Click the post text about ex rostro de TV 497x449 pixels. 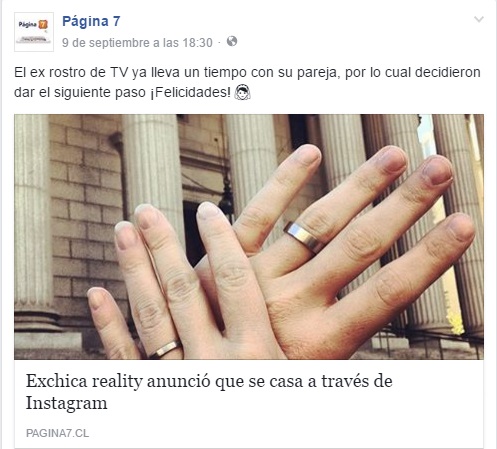point(247,82)
